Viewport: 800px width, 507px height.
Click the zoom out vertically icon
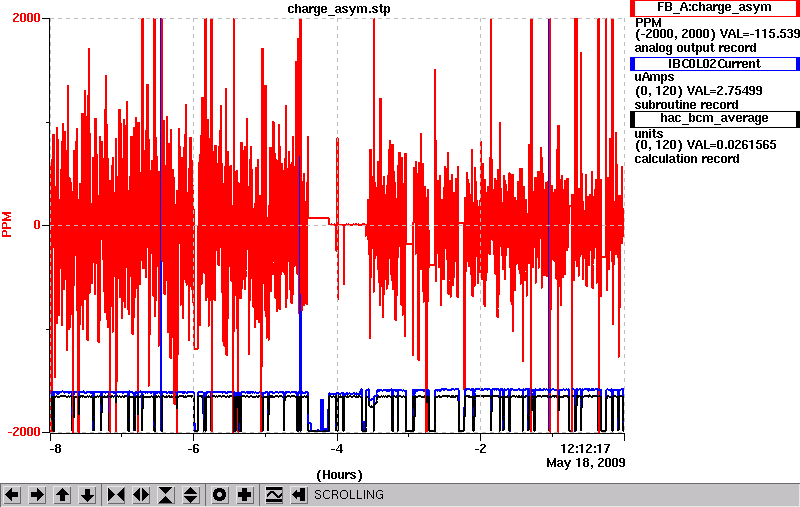tap(191, 495)
